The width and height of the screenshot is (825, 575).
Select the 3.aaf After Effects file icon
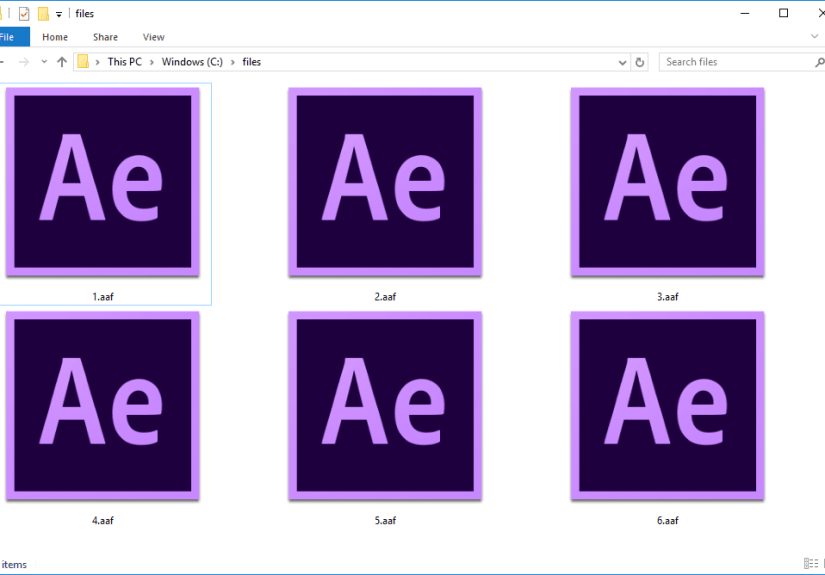(x=667, y=182)
